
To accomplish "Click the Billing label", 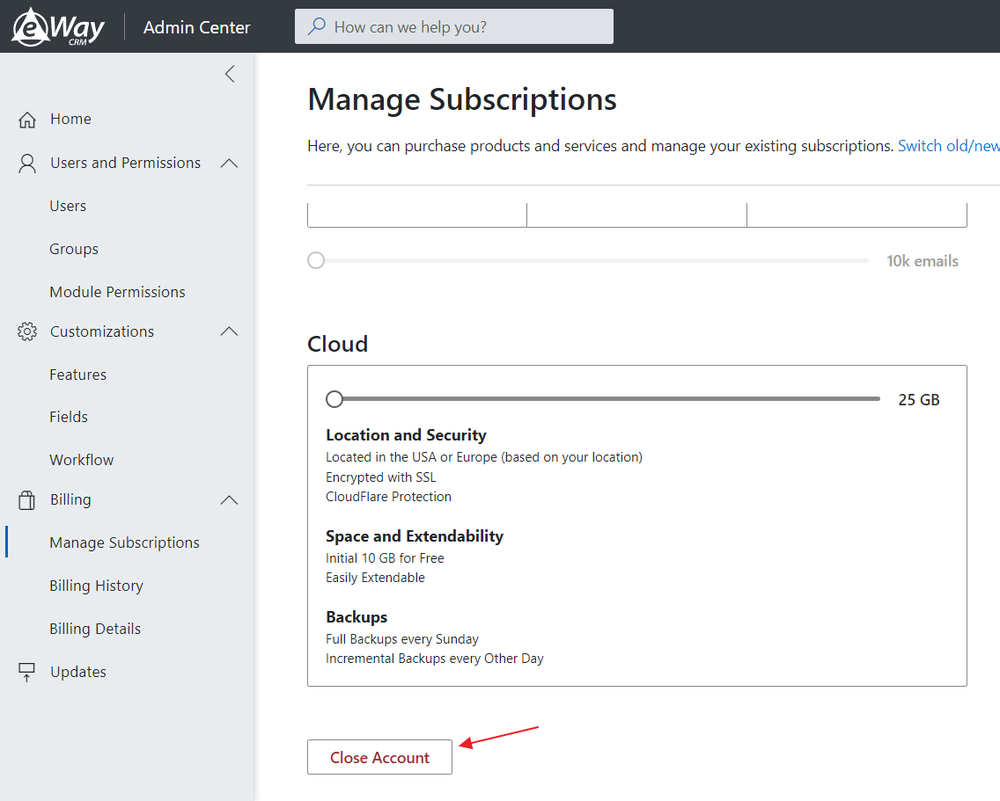I will coord(71,499).
